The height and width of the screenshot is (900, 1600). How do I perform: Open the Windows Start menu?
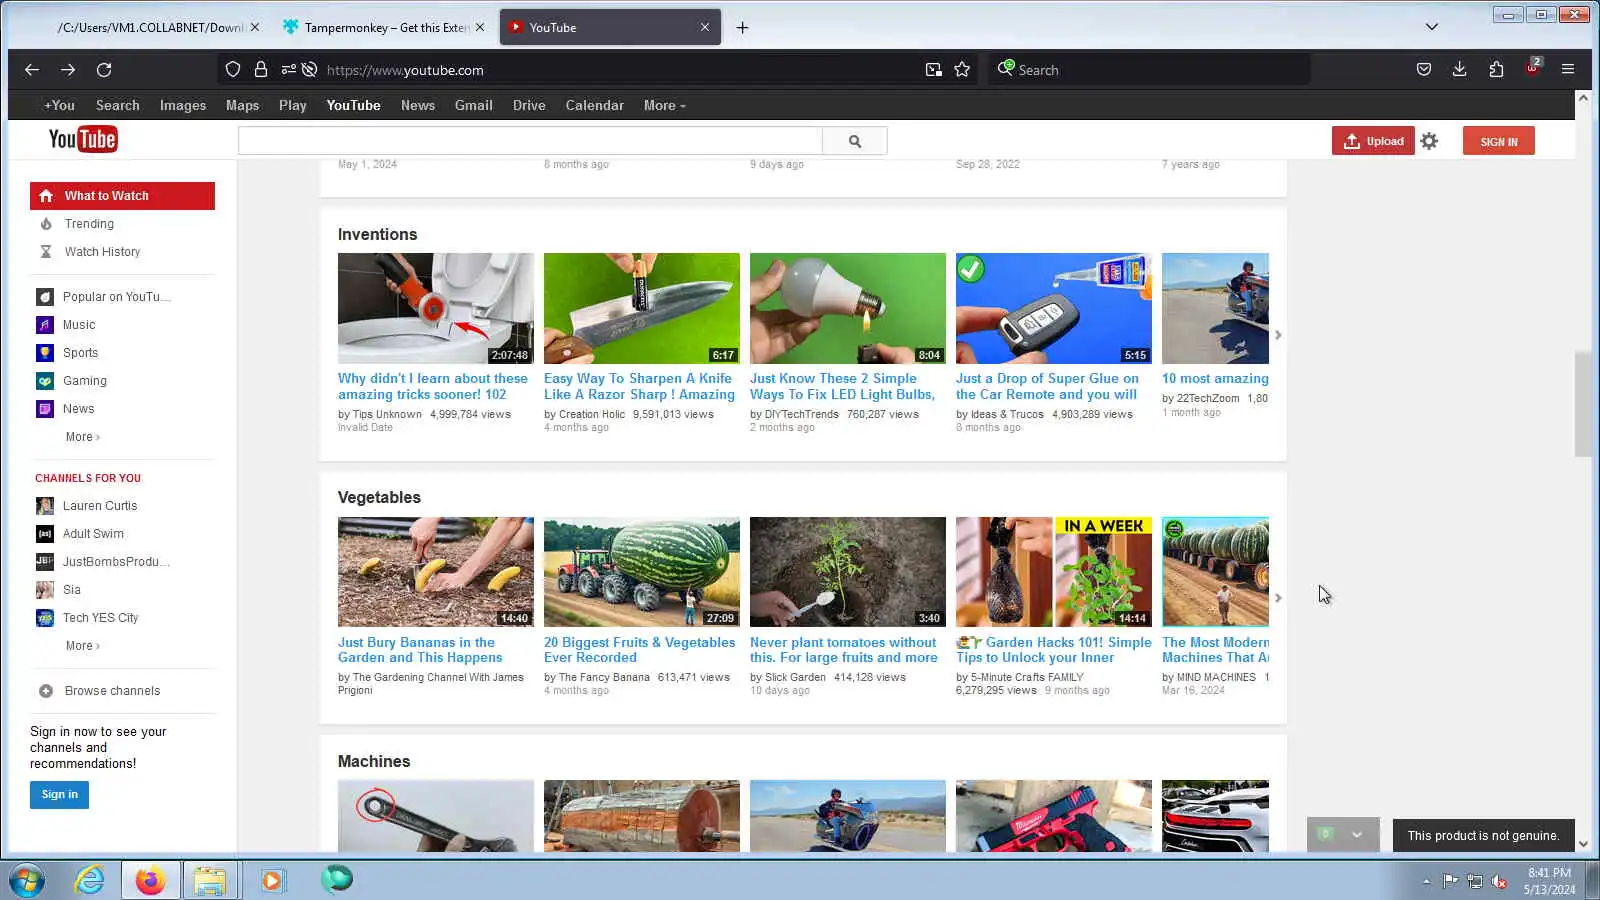point(27,880)
